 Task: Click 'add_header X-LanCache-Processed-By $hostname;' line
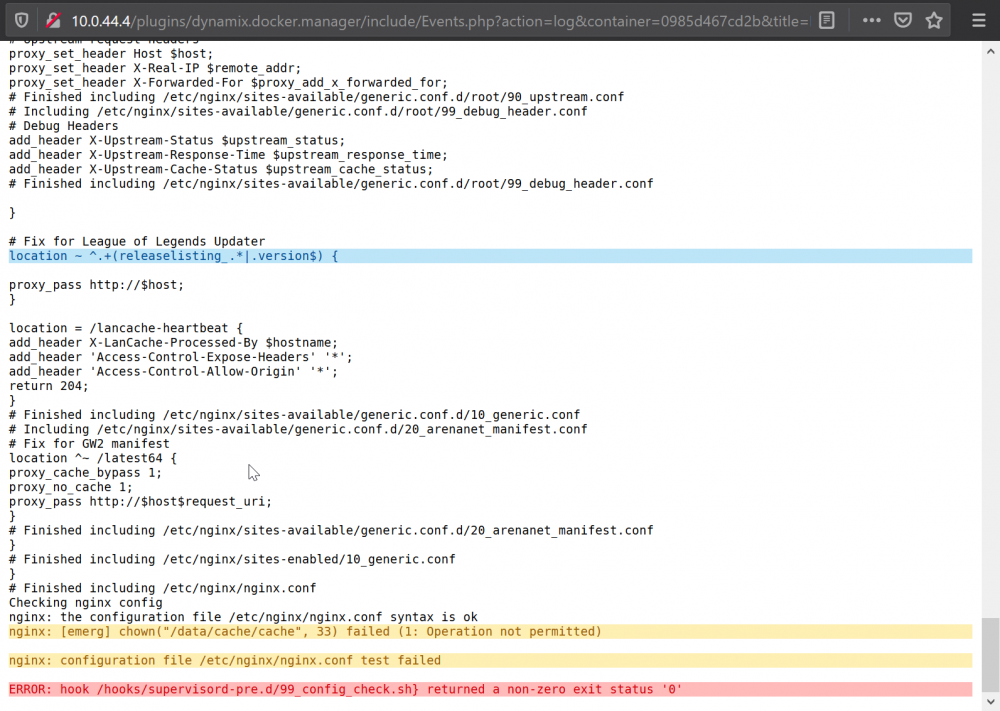point(173,342)
